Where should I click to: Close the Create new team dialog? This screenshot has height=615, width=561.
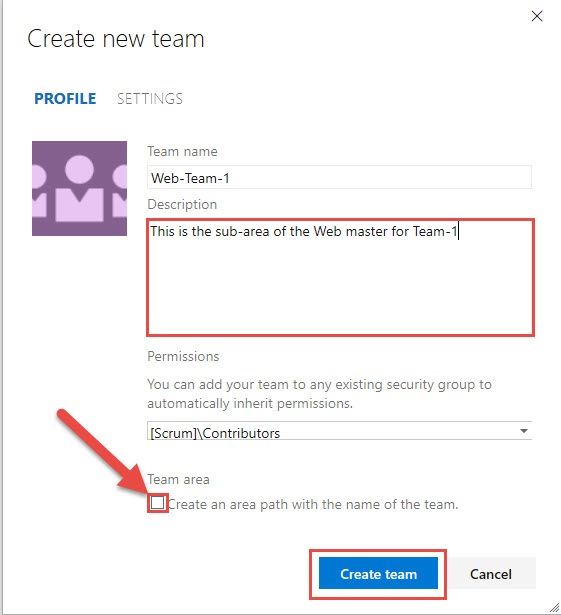tap(537, 16)
